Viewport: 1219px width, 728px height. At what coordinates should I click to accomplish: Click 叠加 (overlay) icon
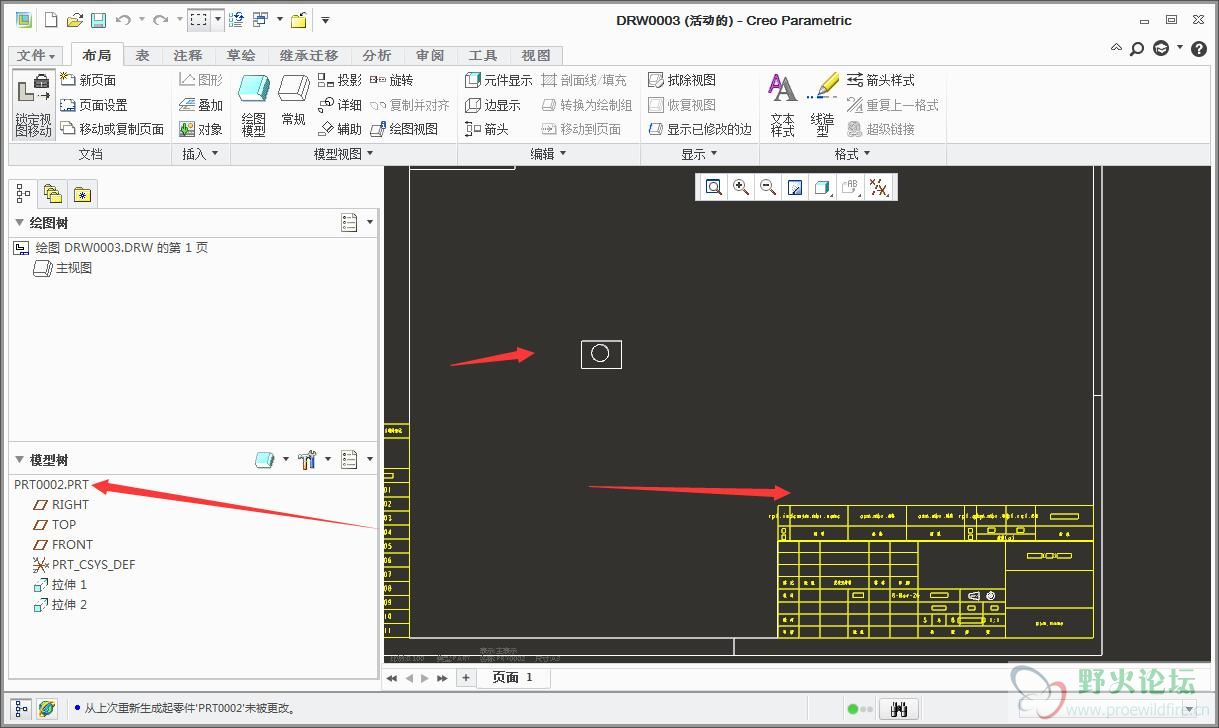pos(201,105)
